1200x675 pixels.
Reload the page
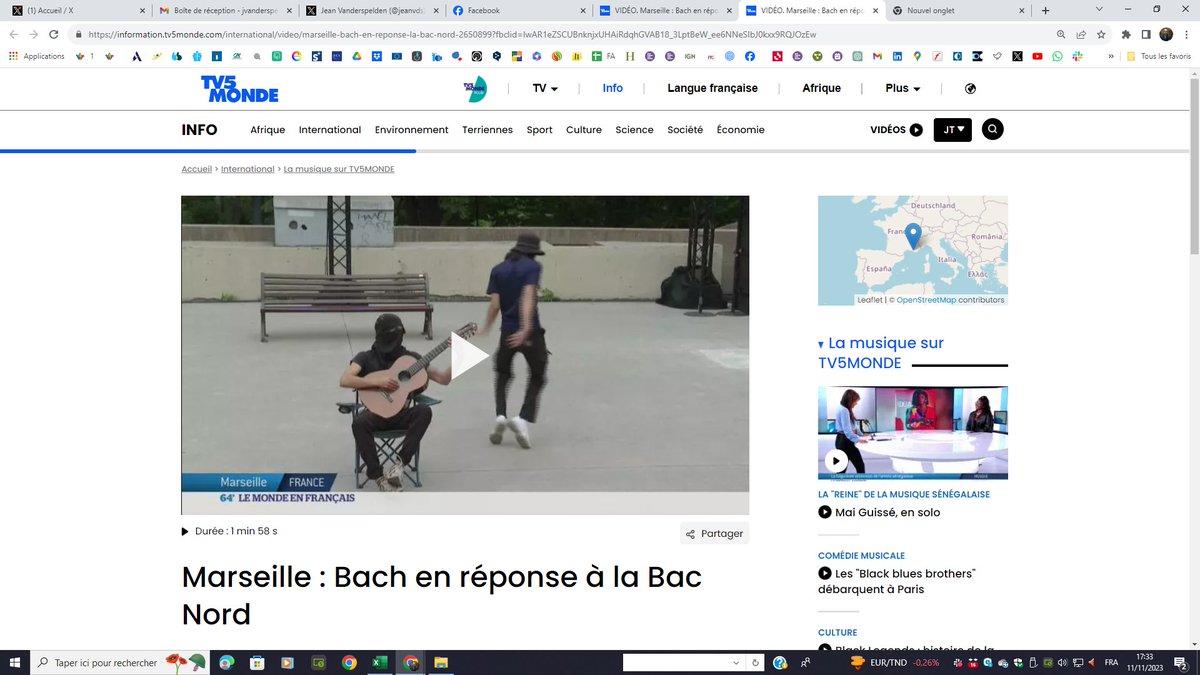point(53,34)
